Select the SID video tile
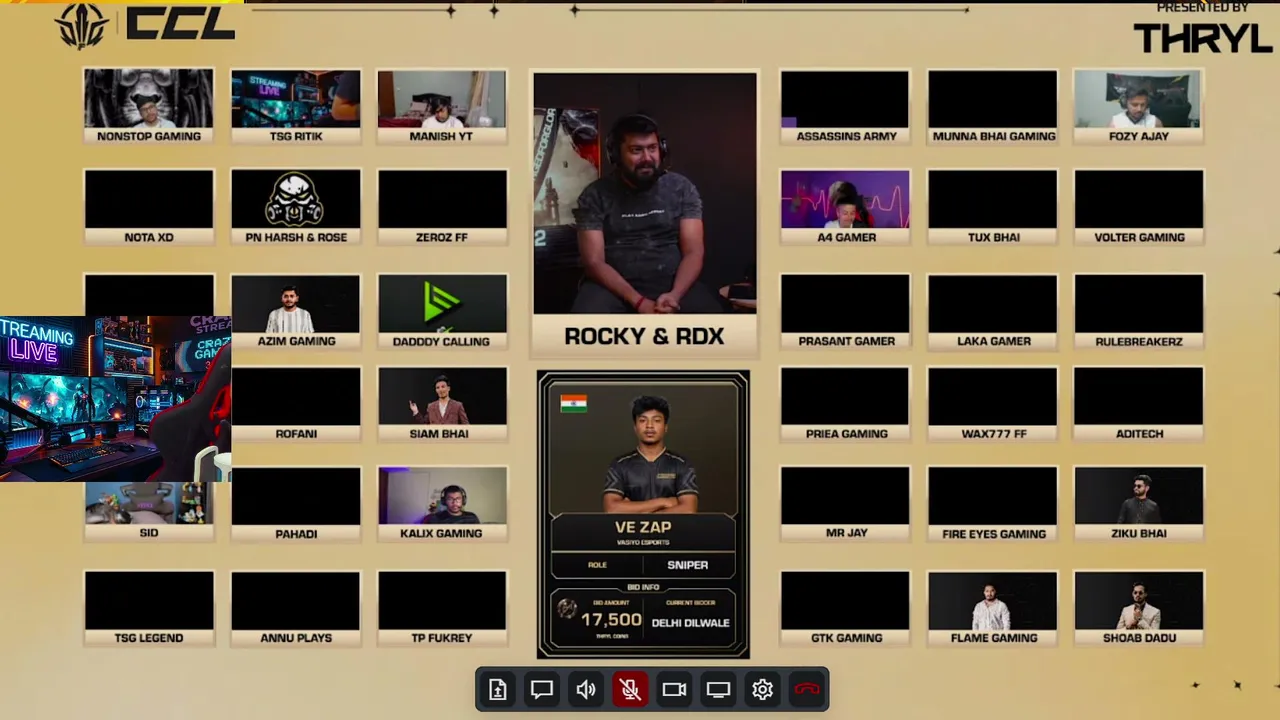 point(149,512)
